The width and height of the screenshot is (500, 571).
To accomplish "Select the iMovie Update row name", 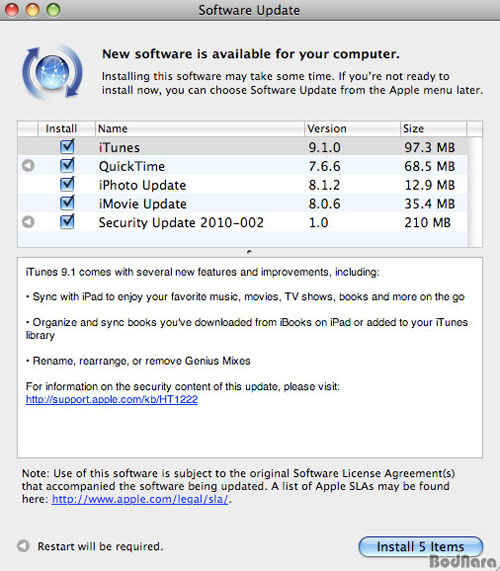I will coord(143,204).
